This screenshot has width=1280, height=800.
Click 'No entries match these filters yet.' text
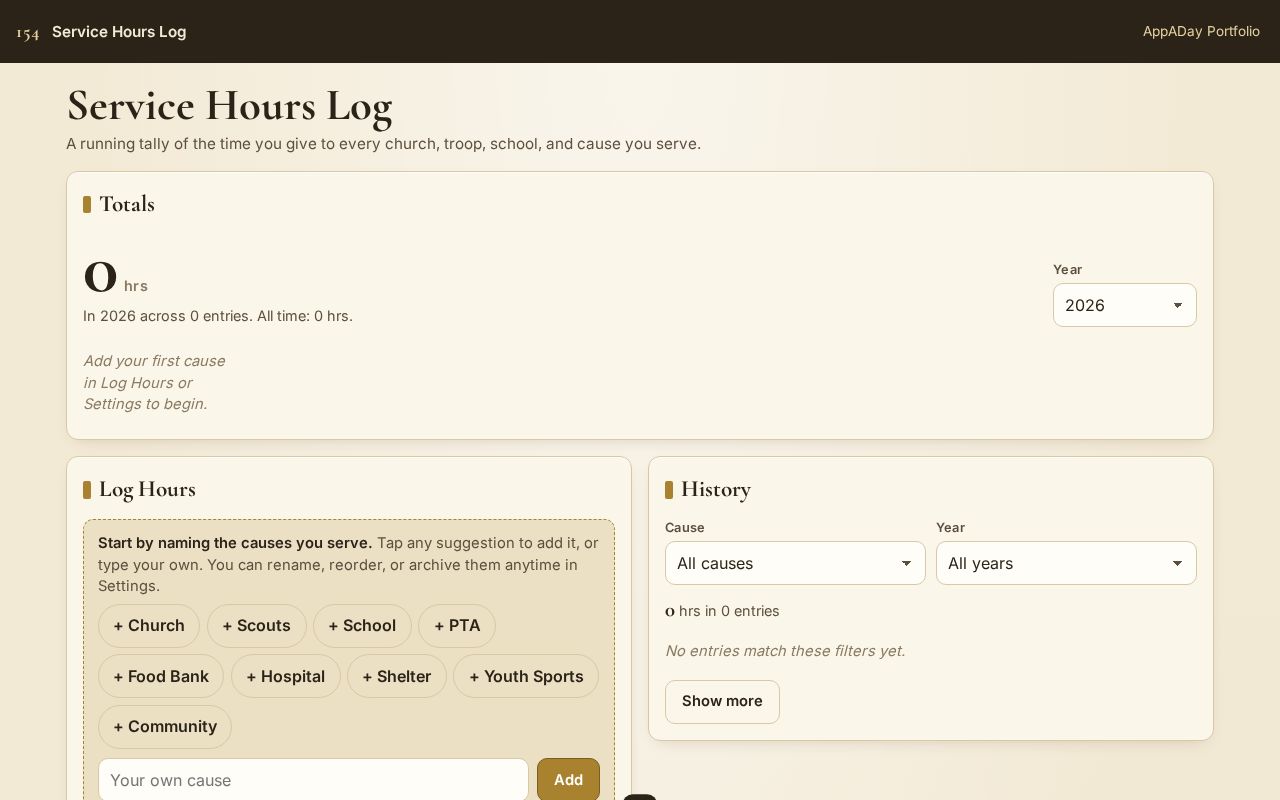(x=785, y=650)
